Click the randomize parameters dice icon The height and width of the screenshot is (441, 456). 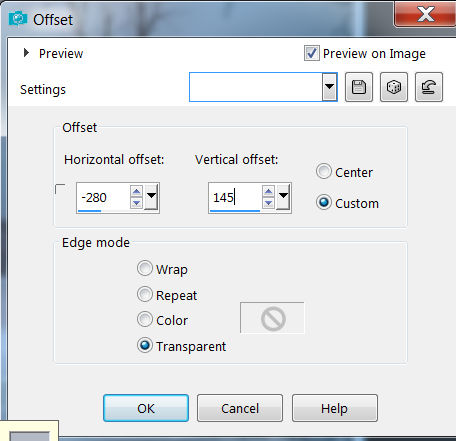click(x=394, y=87)
